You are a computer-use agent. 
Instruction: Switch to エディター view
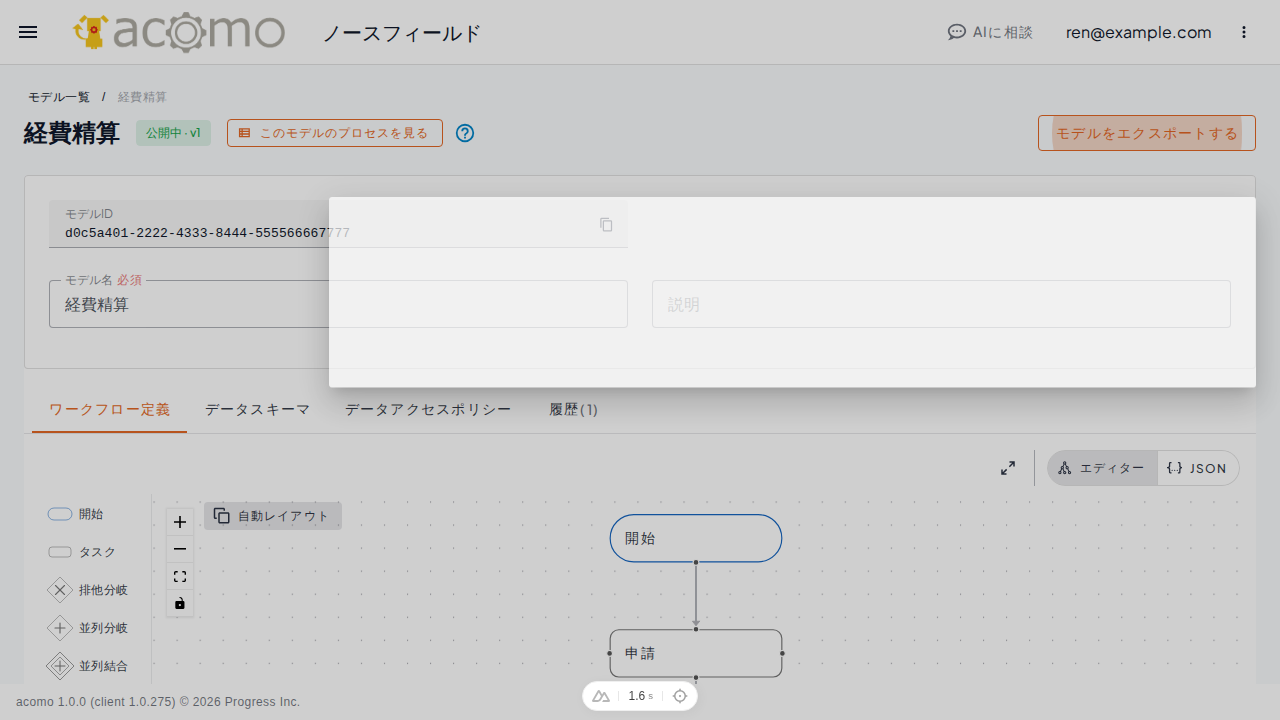pos(1102,468)
